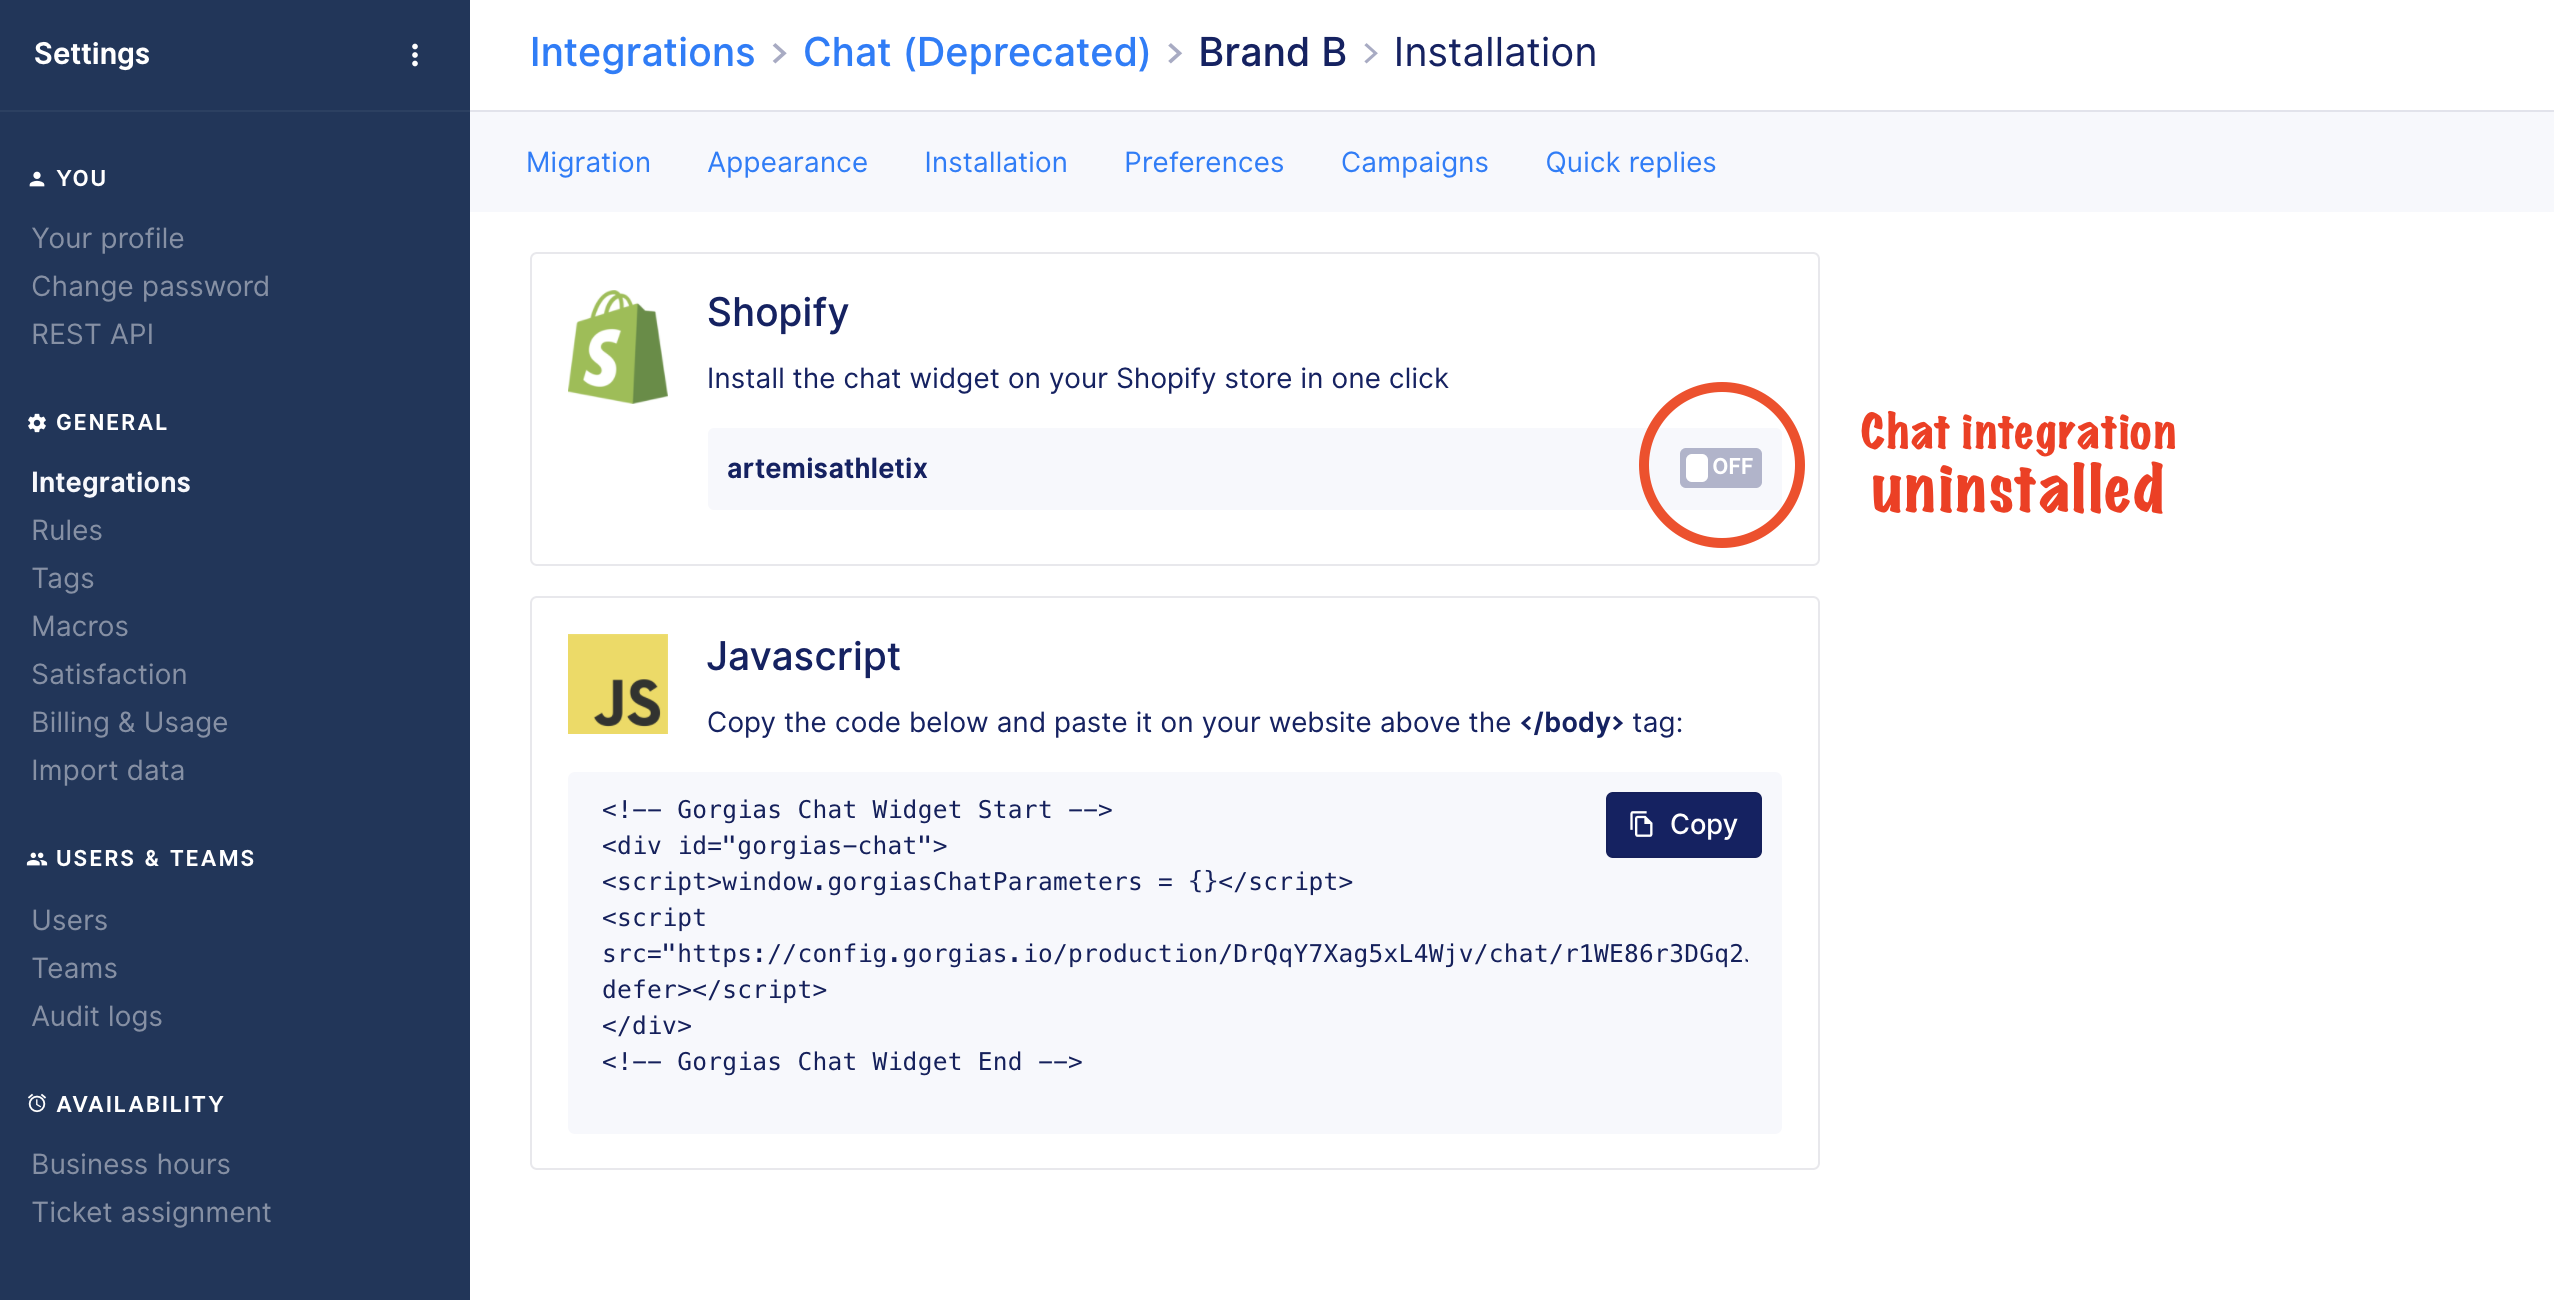Click the gear icon next to GENERAL
Screen dimensions: 2554x1300
point(37,423)
